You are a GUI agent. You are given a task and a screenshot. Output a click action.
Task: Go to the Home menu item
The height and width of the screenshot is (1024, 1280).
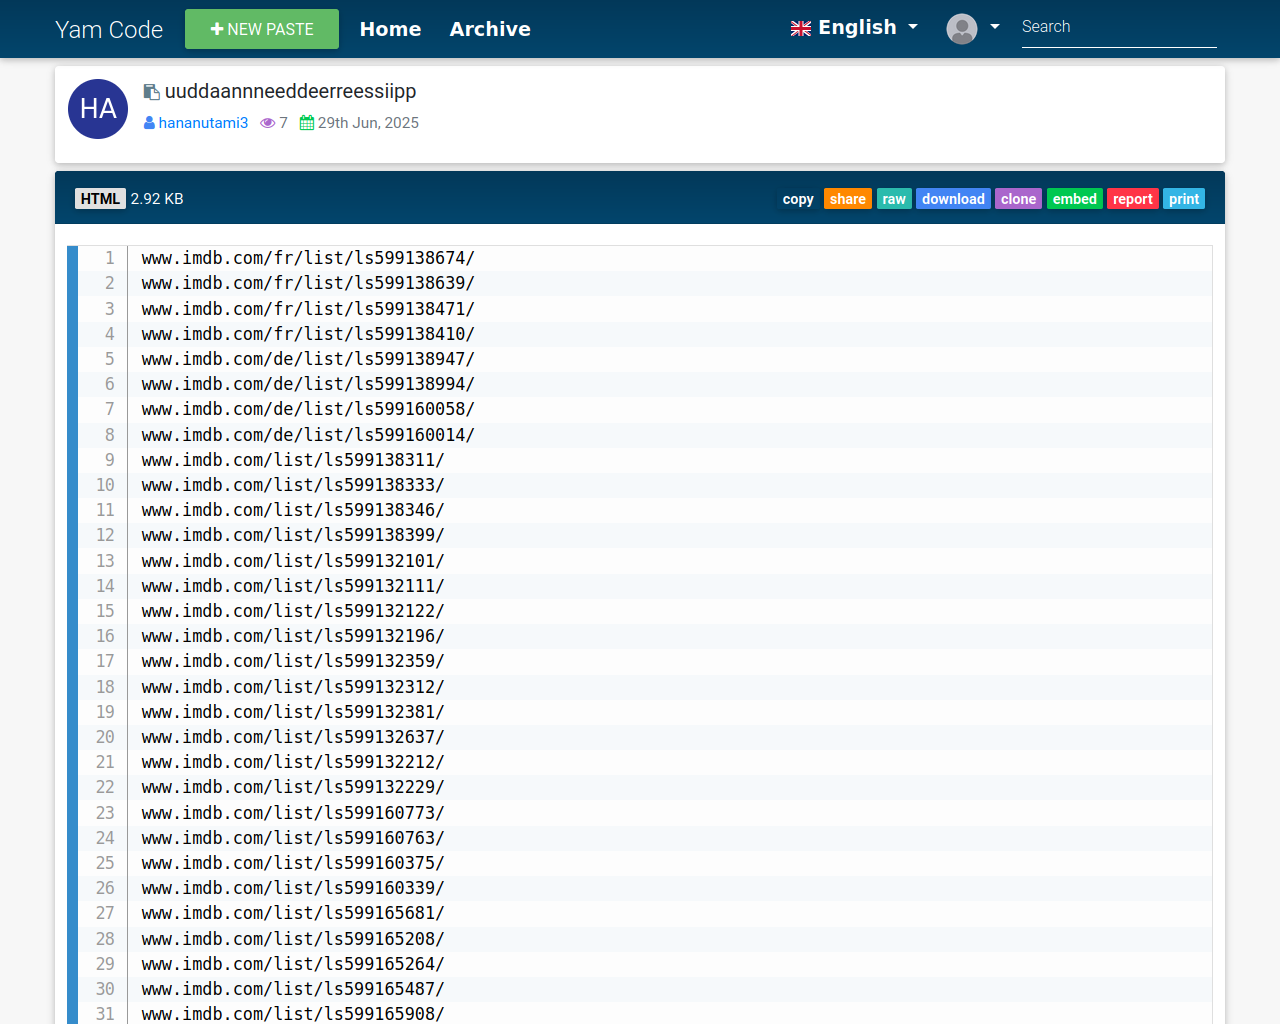pyautogui.click(x=390, y=29)
